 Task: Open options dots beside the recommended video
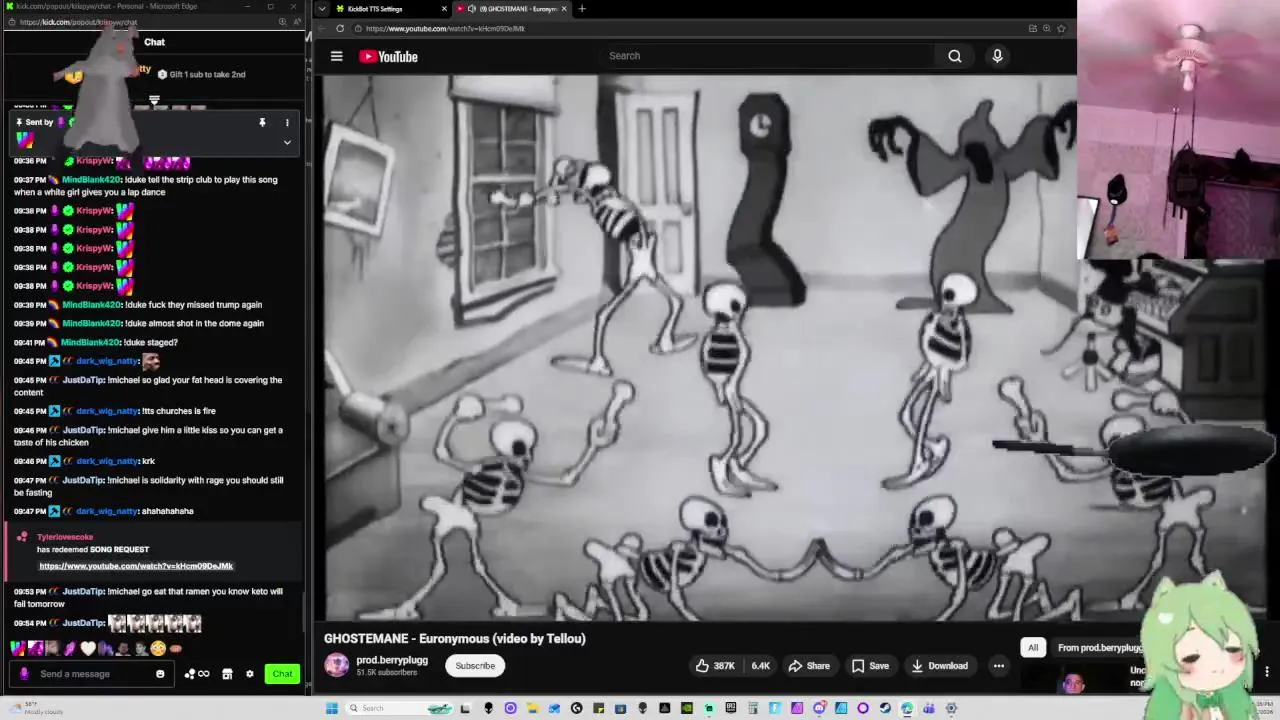(x=1267, y=672)
